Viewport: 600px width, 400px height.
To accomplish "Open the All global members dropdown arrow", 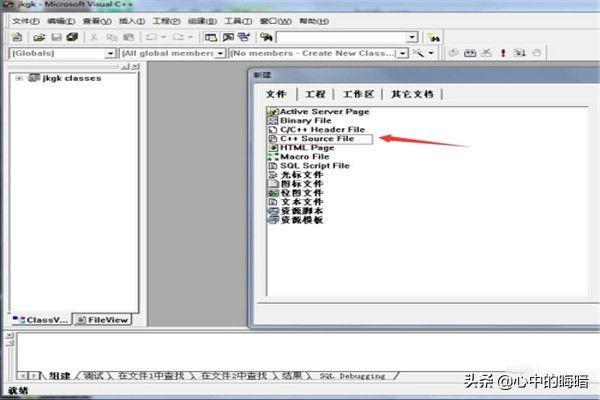I will [x=220, y=53].
